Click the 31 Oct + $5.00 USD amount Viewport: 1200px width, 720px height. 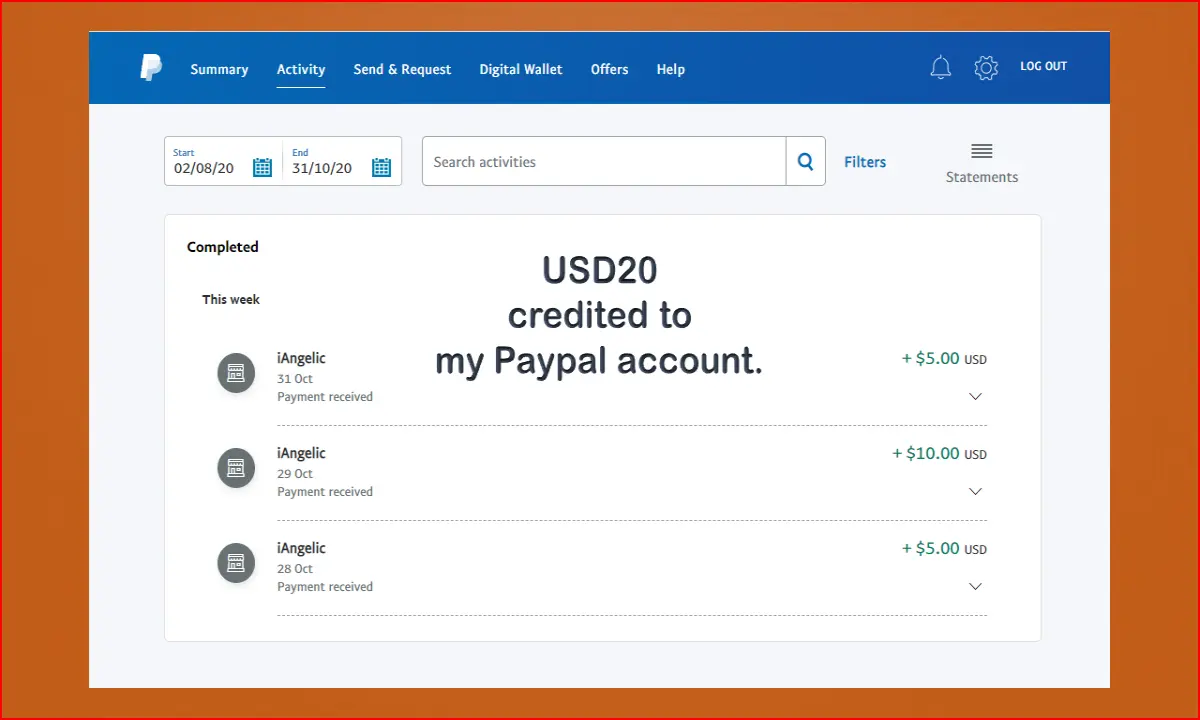(x=944, y=359)
